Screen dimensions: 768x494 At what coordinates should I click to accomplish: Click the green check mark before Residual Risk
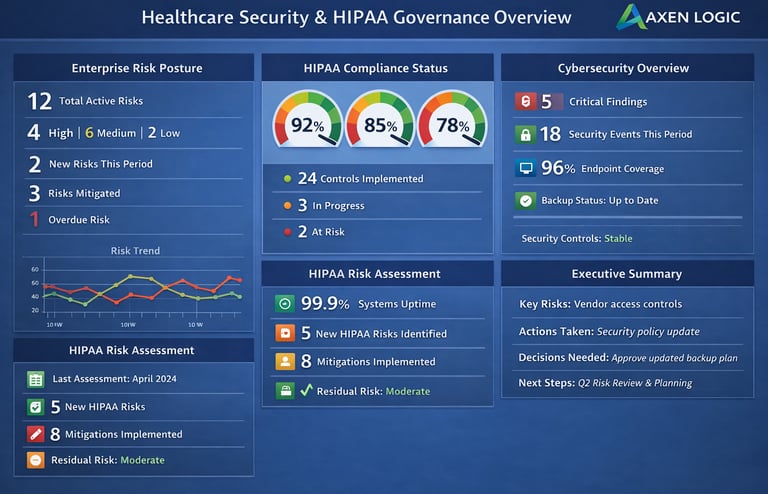click(306, 390)
